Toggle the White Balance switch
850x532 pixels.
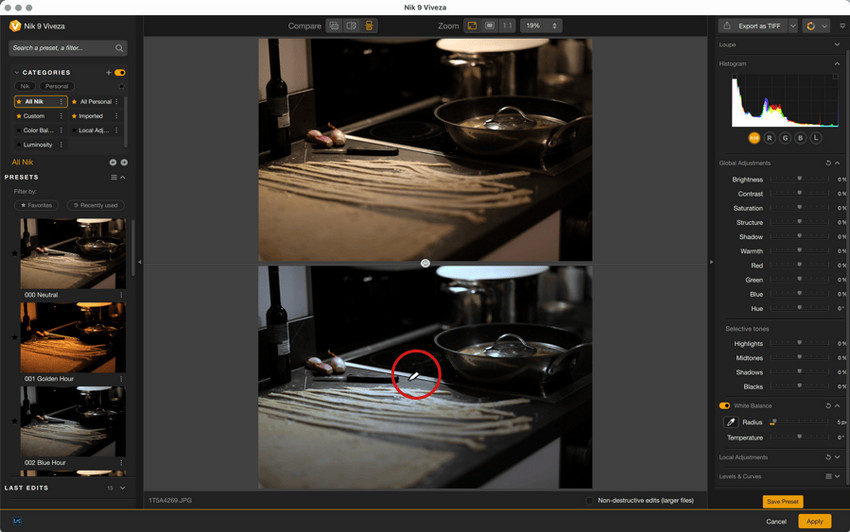[724, 406]
